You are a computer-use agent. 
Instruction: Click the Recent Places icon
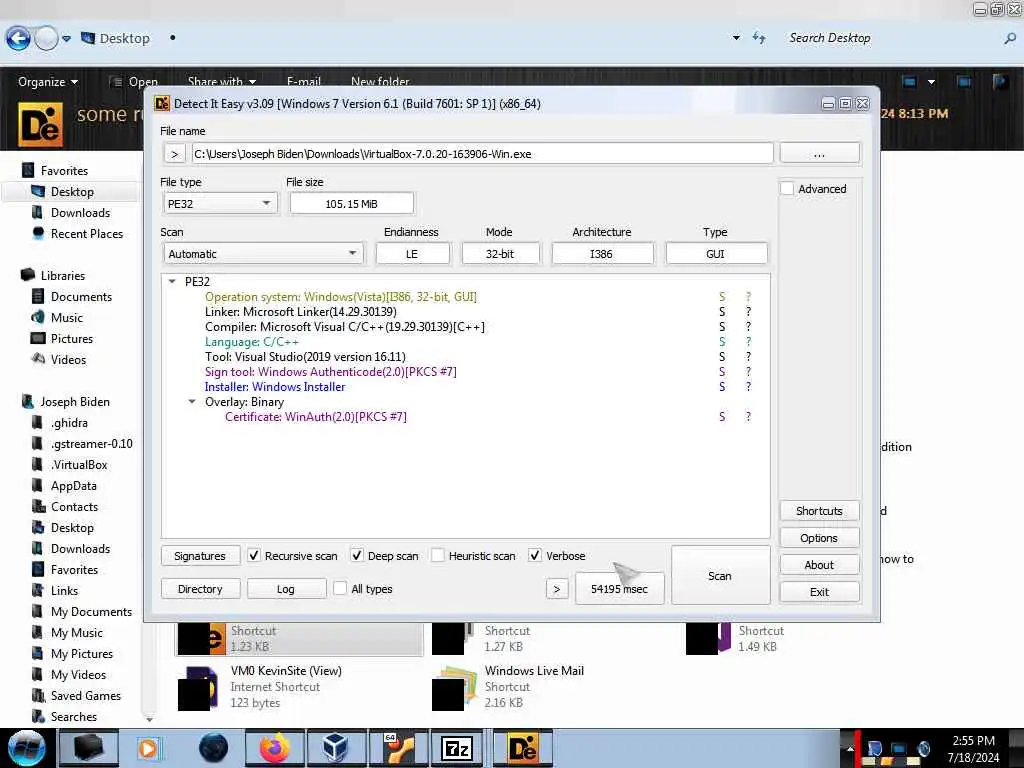click(x=38, y=233)
